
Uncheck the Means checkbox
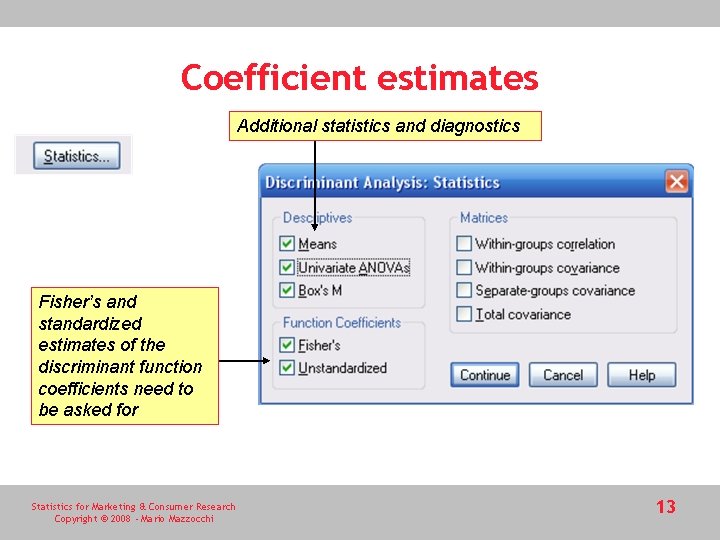[x=287, y=243]
